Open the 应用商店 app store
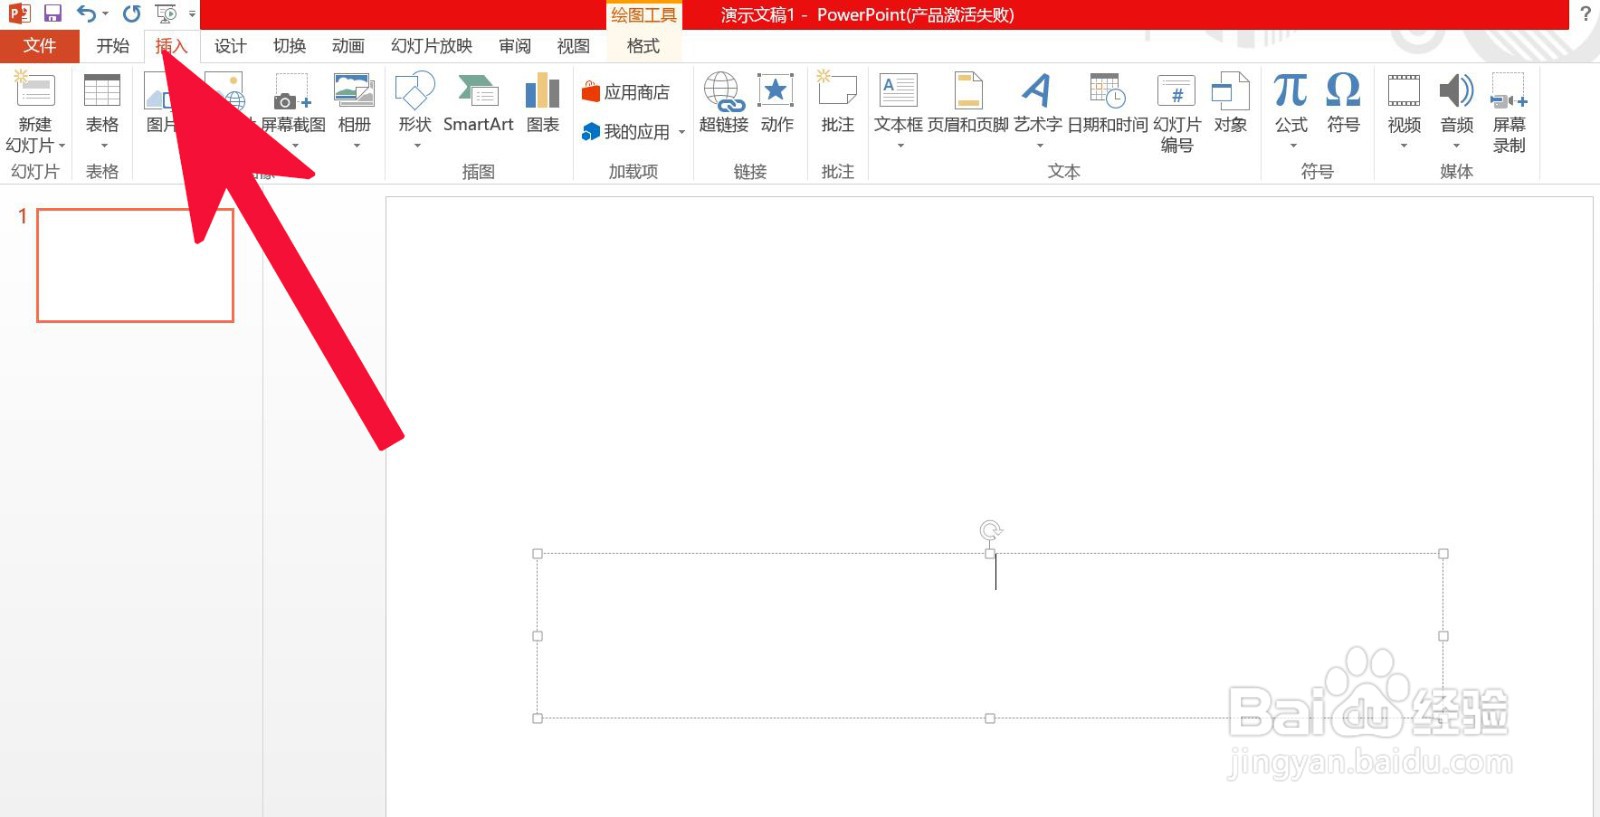Viewport: 1600px width, 817px height. click(626, 92)
